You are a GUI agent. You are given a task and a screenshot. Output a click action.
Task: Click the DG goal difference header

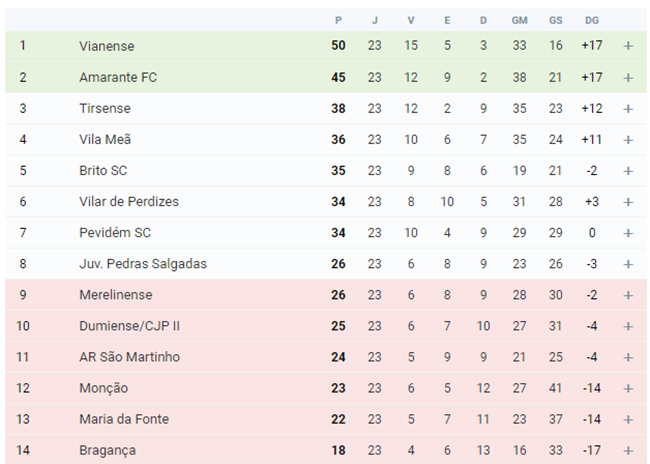pos(592,20)
